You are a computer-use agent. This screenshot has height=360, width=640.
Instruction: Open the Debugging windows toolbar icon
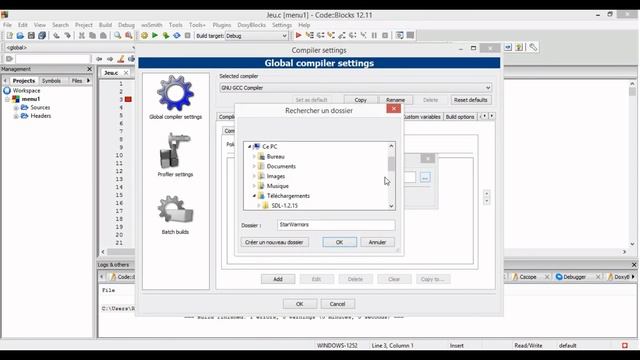[x=400, y=36]
